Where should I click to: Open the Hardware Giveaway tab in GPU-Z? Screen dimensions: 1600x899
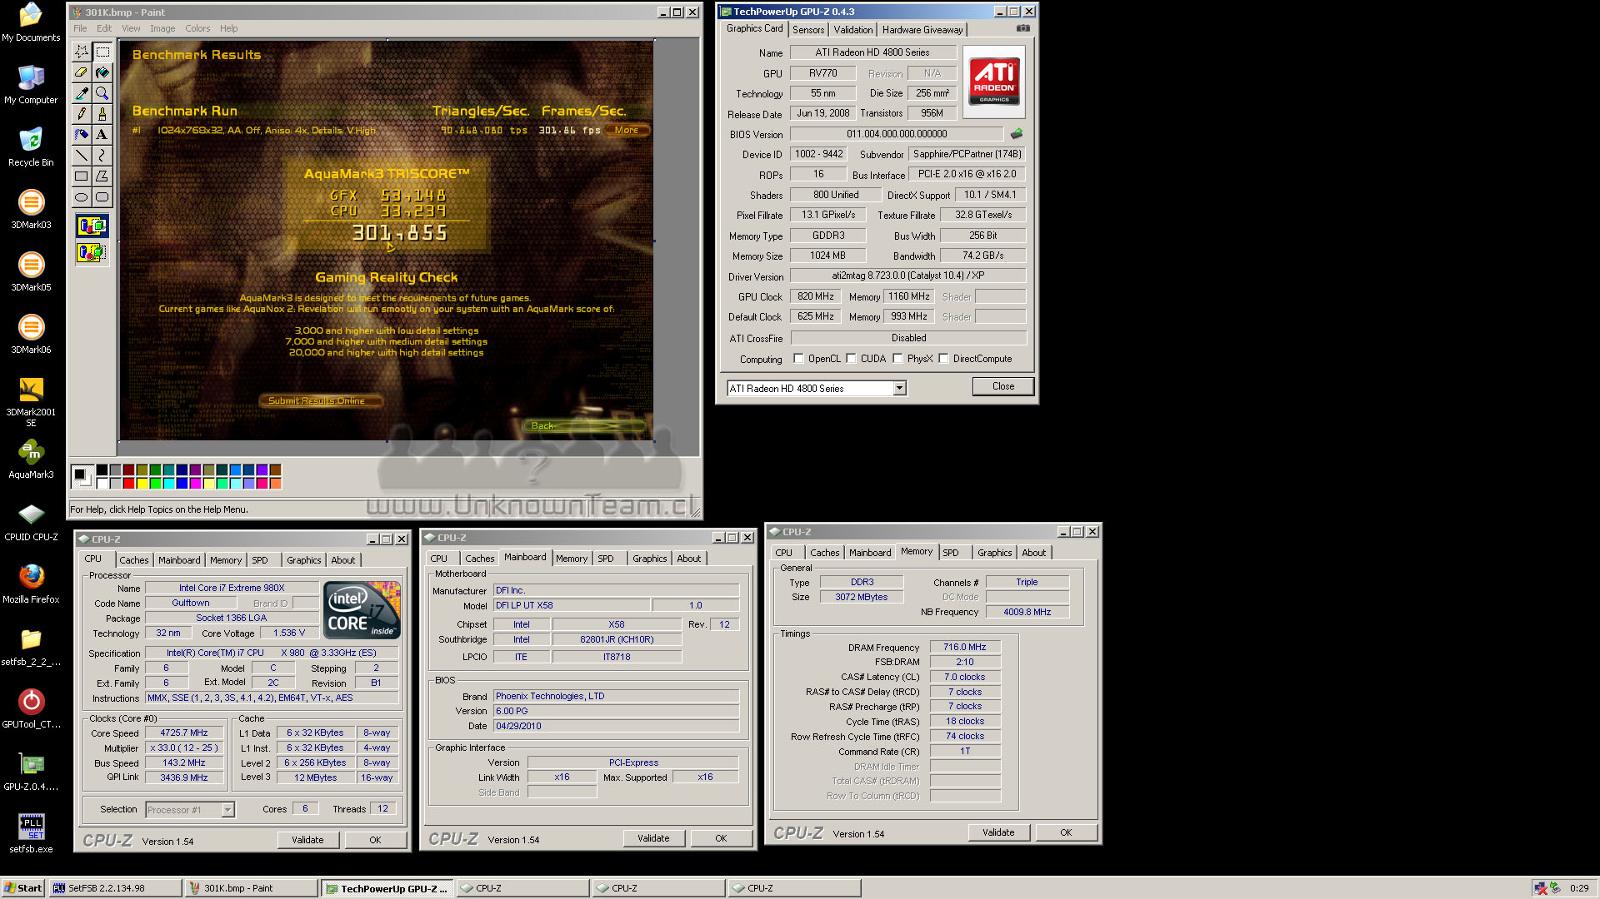[x=922, y=30]
